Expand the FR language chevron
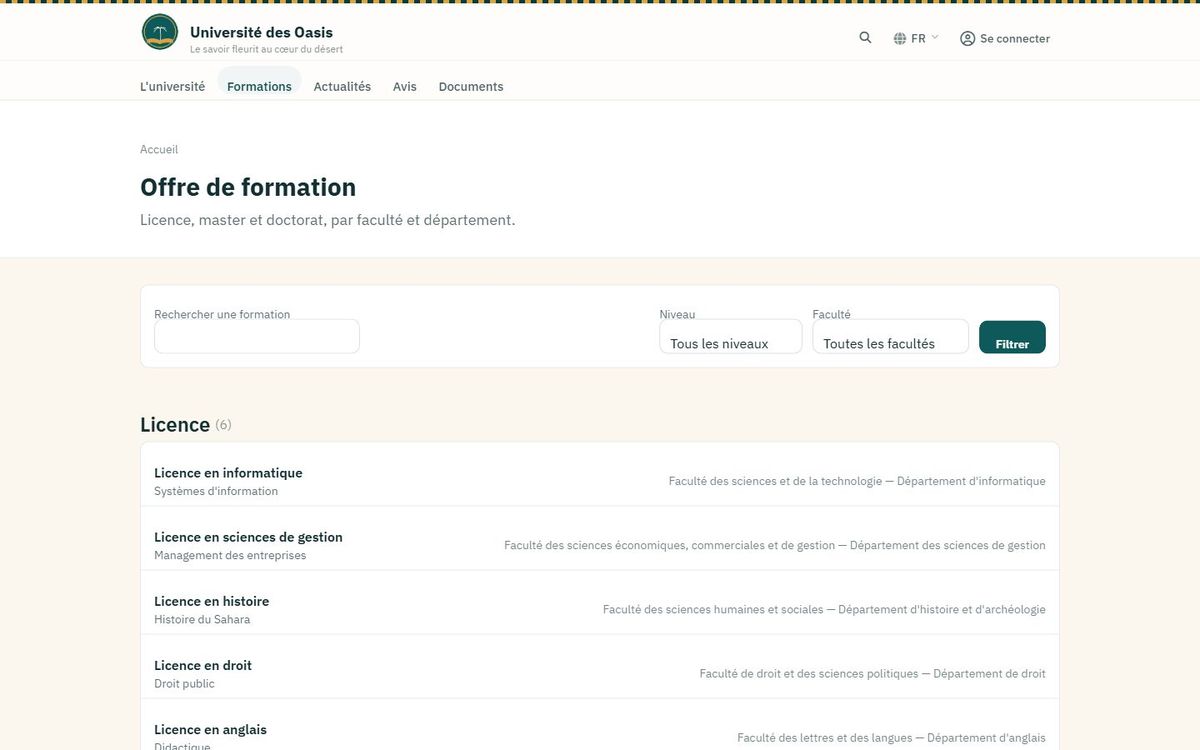 click(x=935, y=38)
